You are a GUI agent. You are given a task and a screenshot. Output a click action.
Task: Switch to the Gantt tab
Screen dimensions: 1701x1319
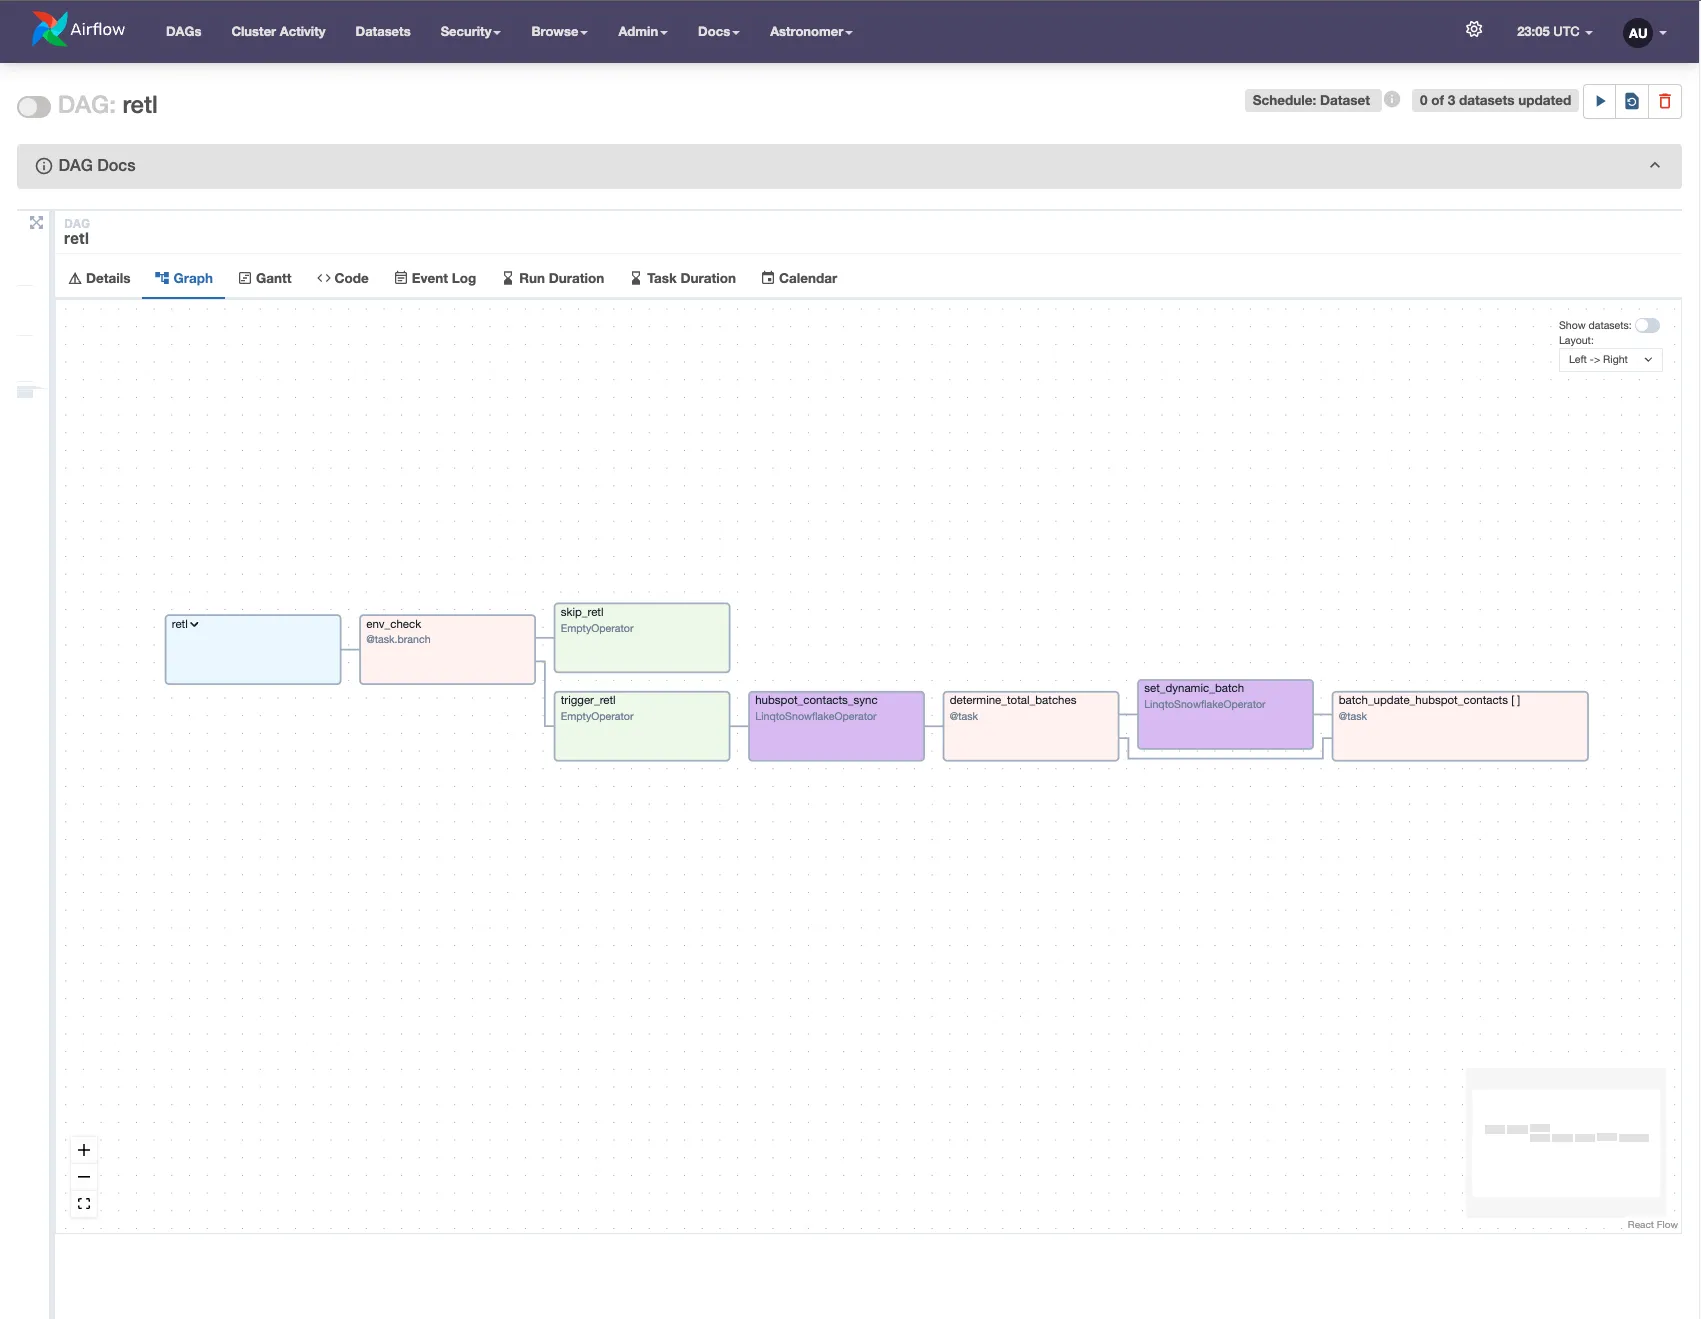tap(265, 278)
